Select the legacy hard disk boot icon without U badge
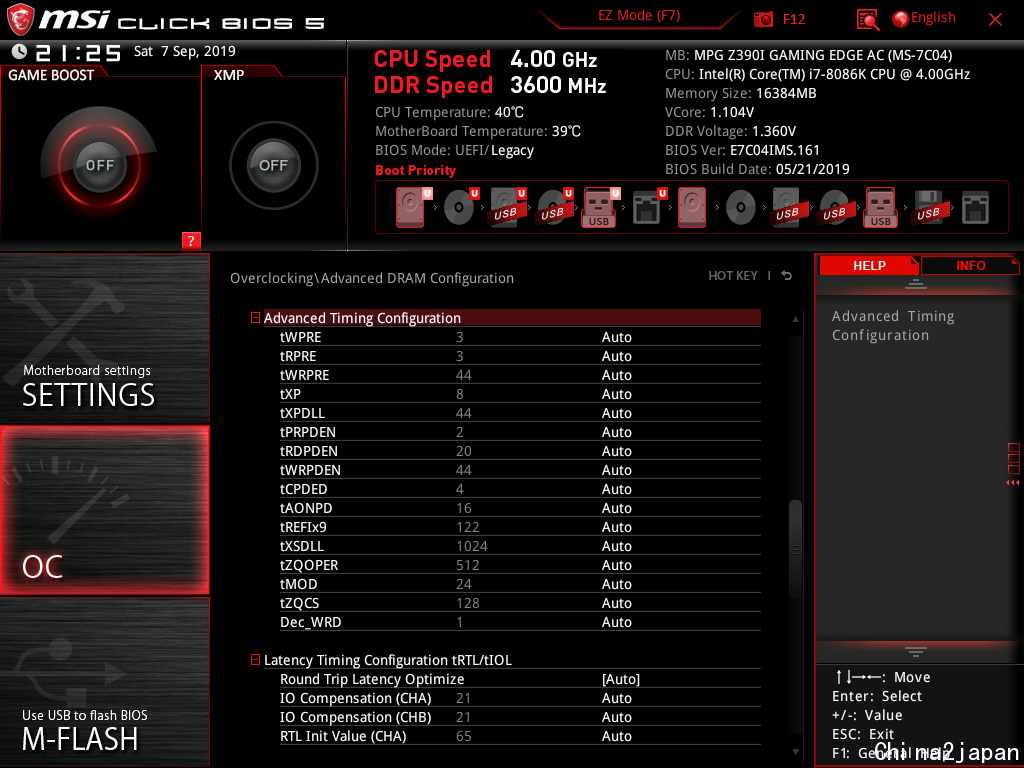 [x=692, y=207]
